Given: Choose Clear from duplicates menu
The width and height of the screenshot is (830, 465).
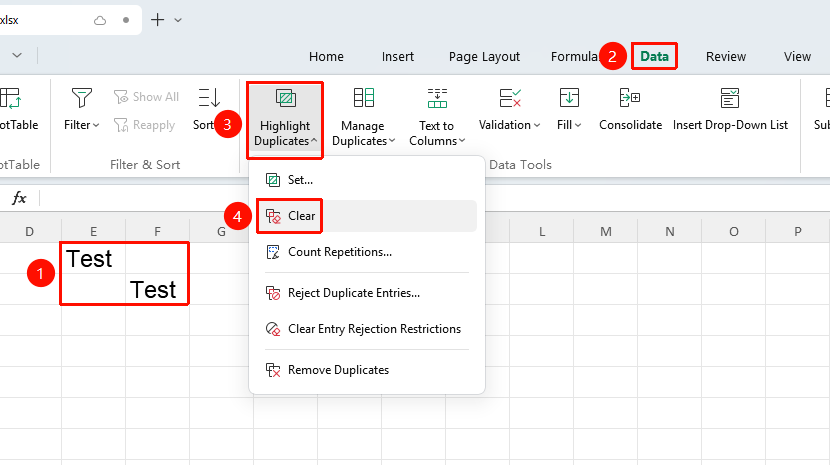Looking at the screenshot, I should pyautogui.click(x=366, y=216).
